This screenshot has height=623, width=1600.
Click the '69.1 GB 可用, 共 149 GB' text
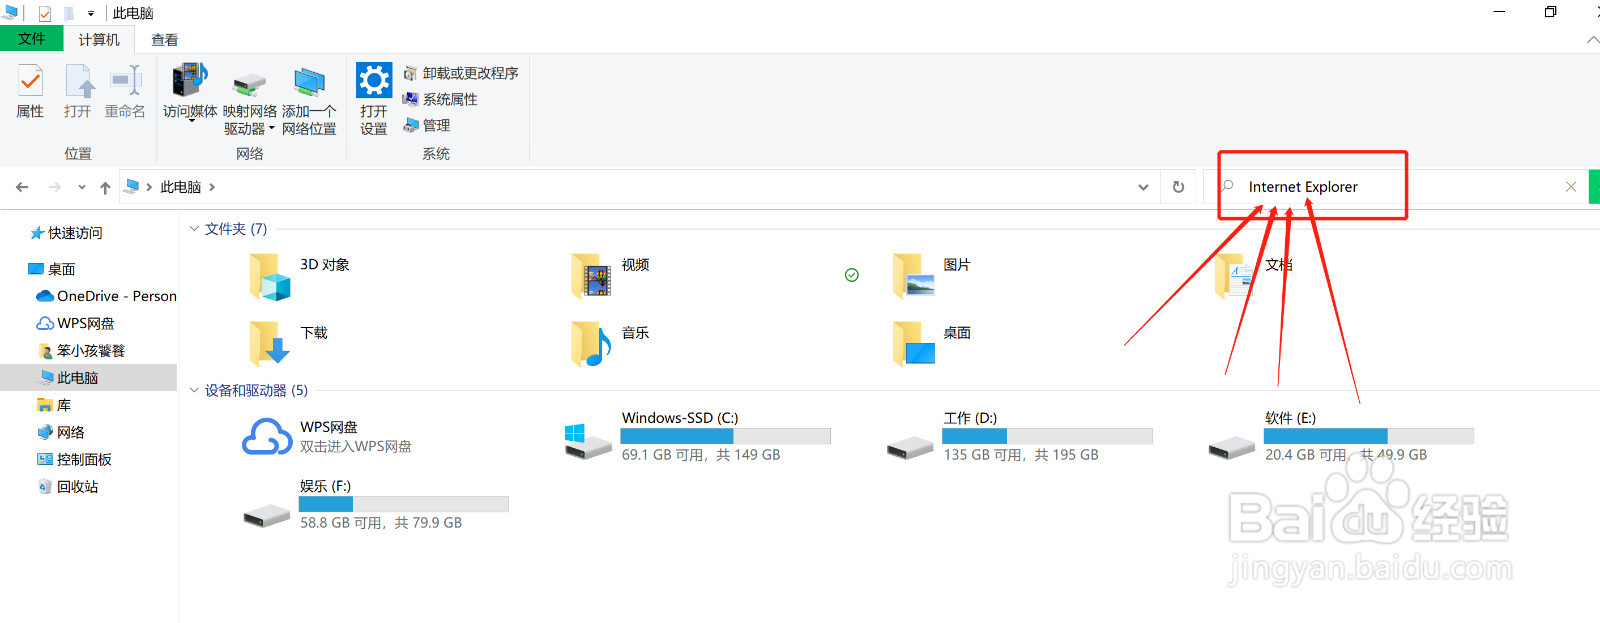click(701, 455)
